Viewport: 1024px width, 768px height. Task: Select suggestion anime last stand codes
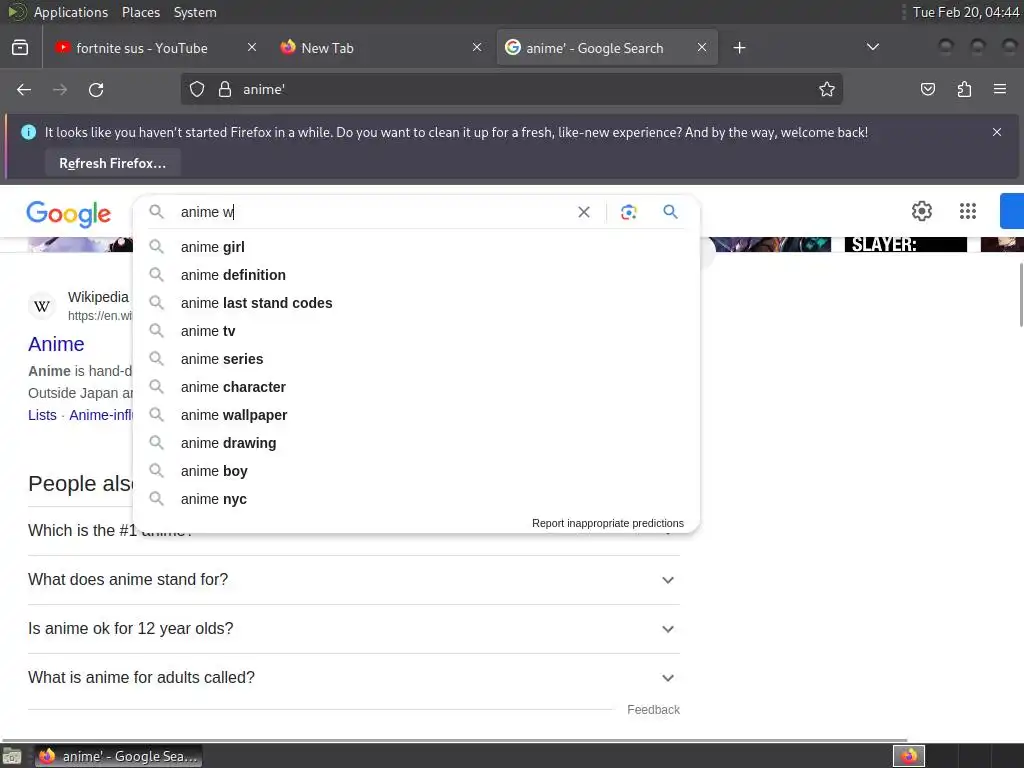416,303
